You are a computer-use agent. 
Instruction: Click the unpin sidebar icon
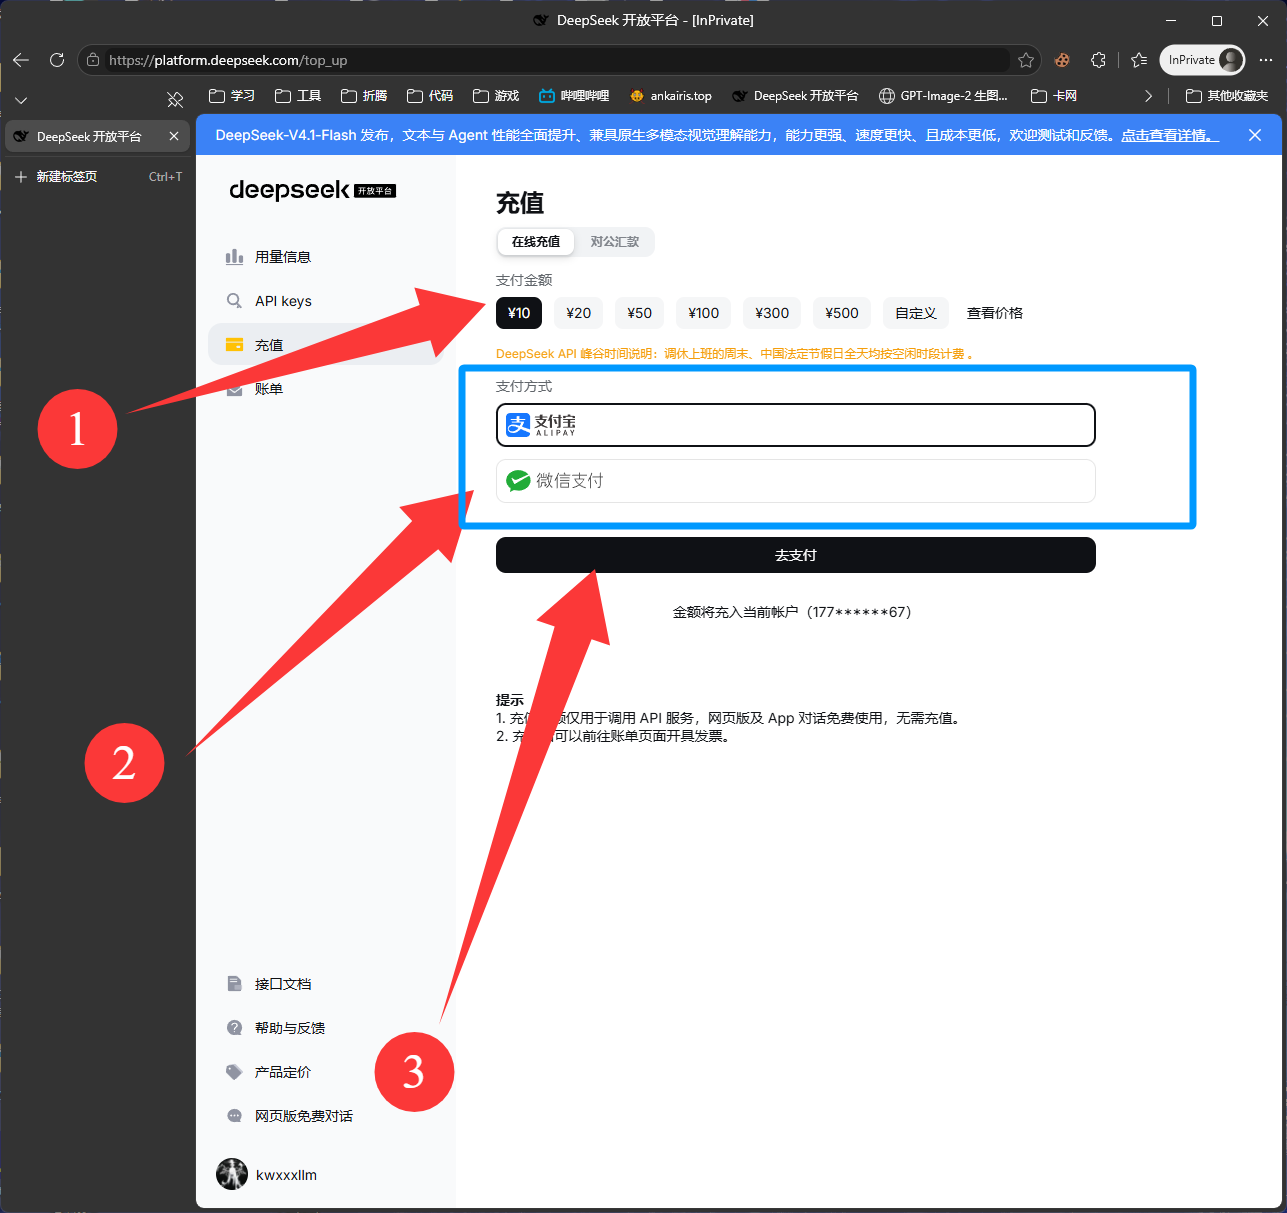pyautogui.click(x=175, y=100)
